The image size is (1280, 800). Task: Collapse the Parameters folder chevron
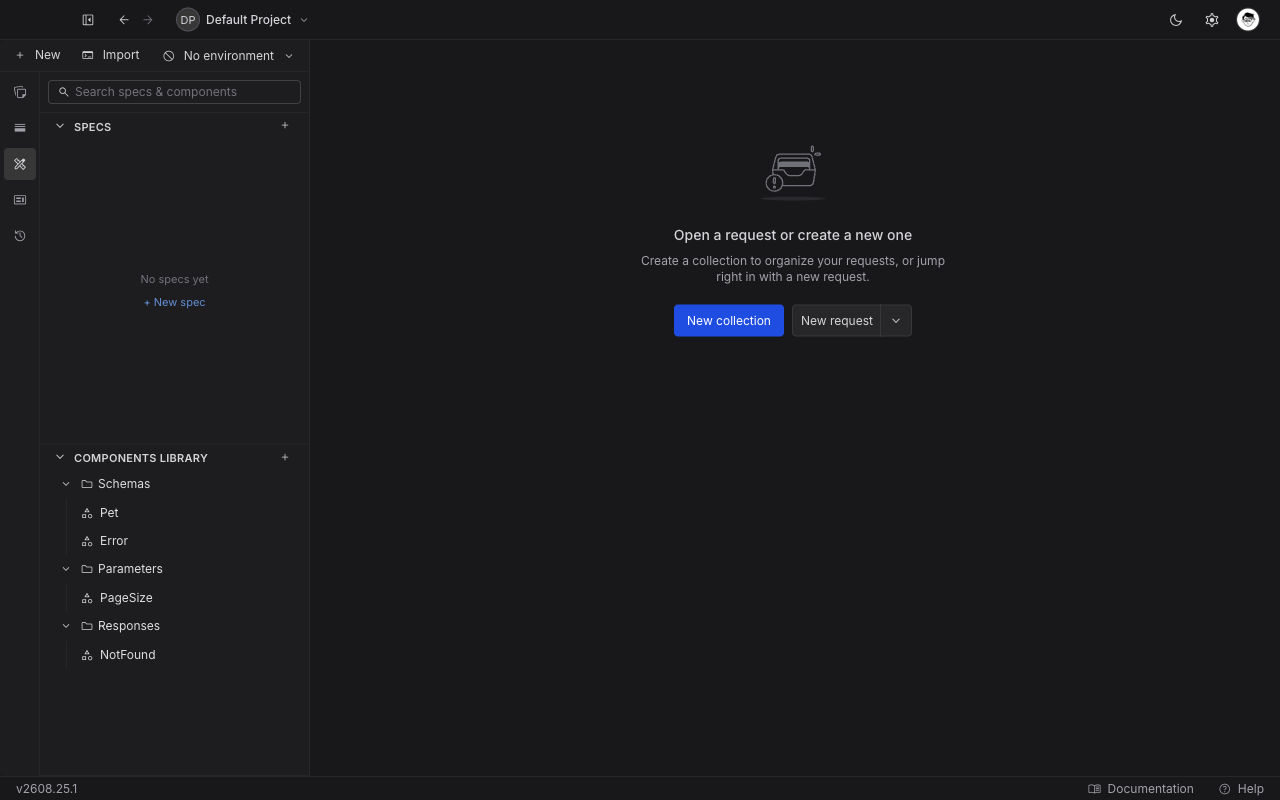pos(66,569)
